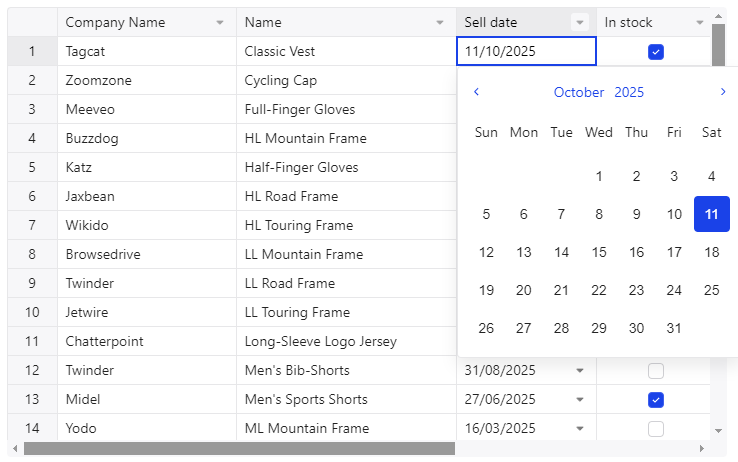Click the Sell date input 11/10/2025
Screen dimensions: 738x462
(x=525, y=52)
